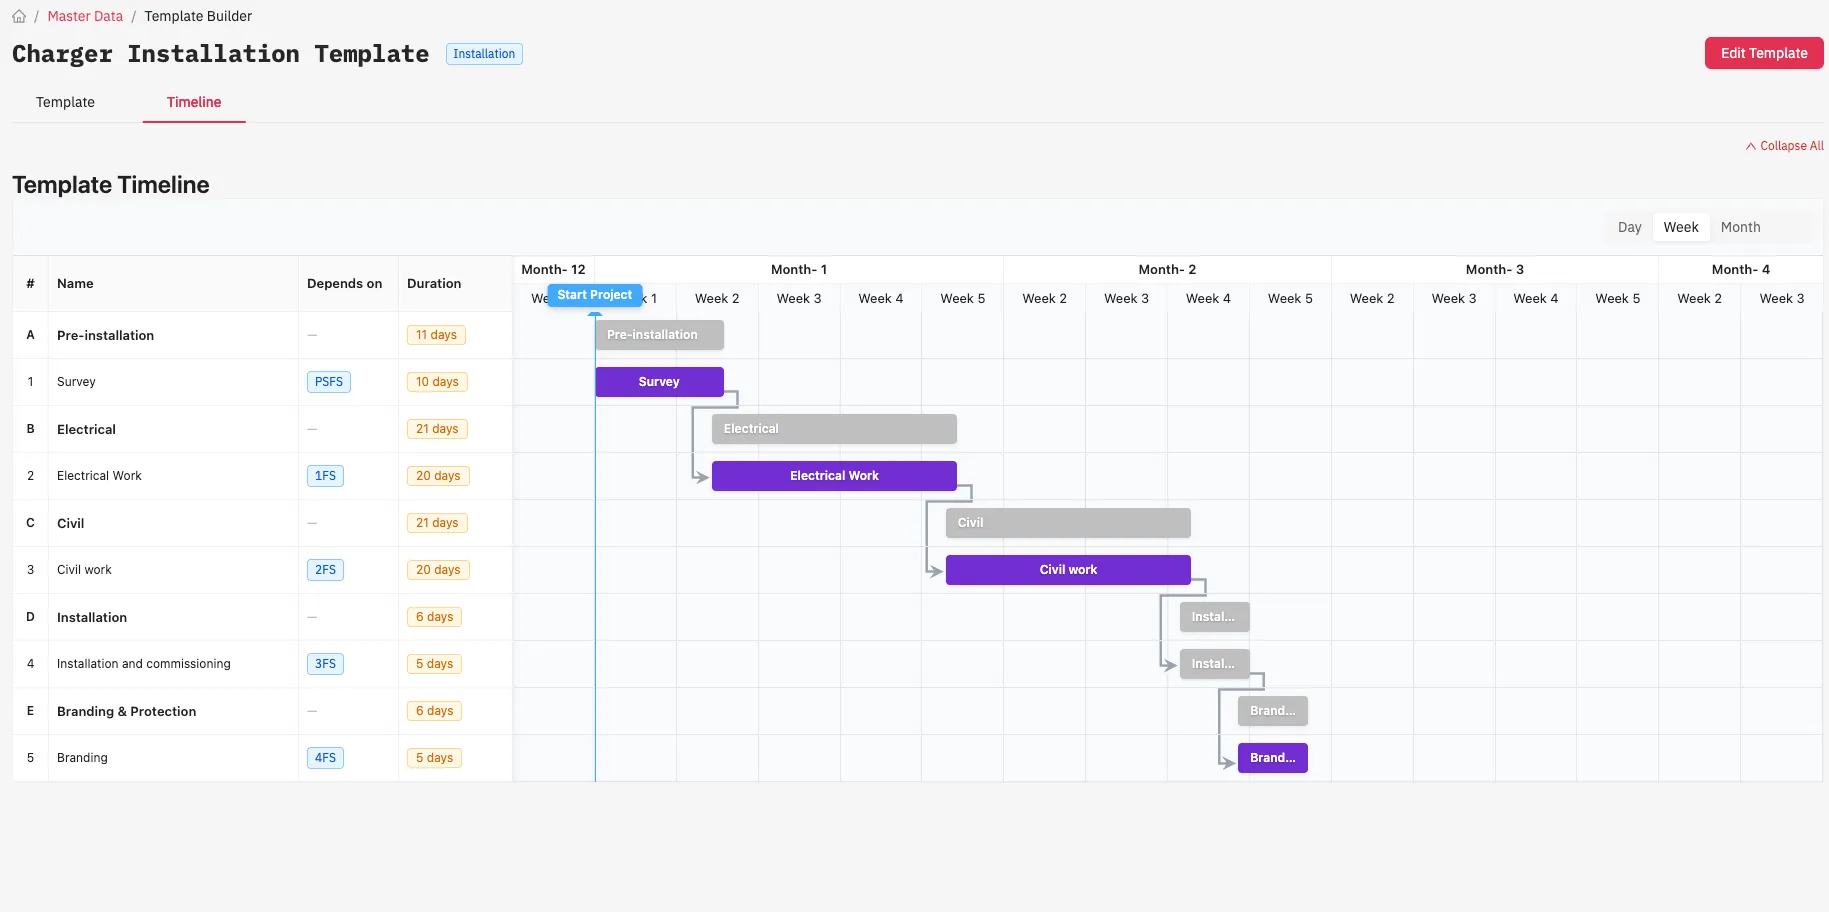This screenshot has height=912, width=1829.
Task: Switch timeline view to Week
Action: click(x=1681, y=227)
